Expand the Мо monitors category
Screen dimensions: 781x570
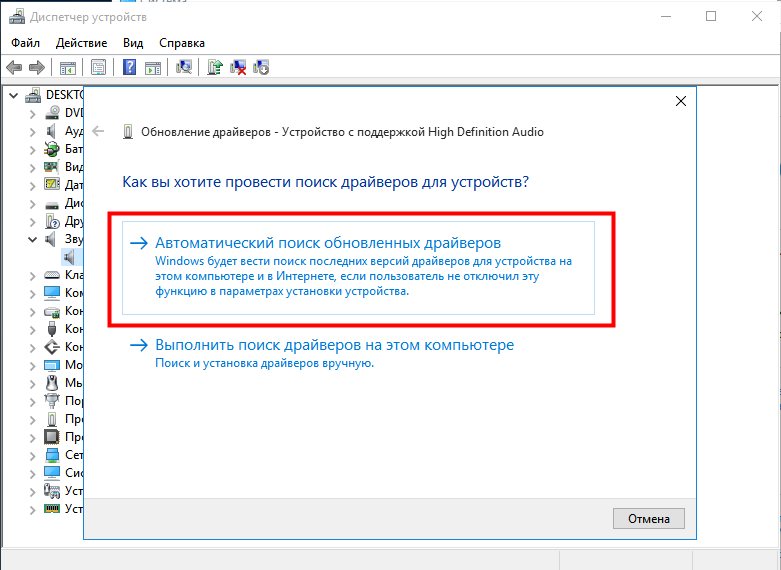click(x=33, y=365)
